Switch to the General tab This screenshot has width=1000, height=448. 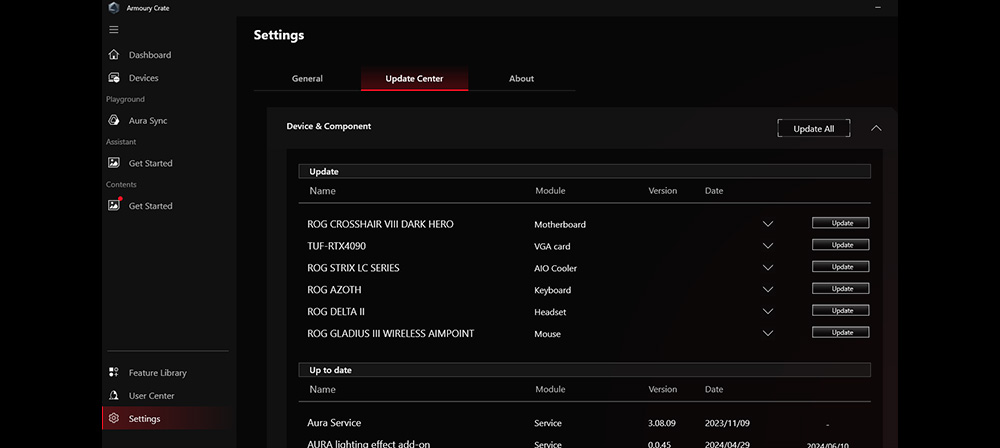coord(307,78)
